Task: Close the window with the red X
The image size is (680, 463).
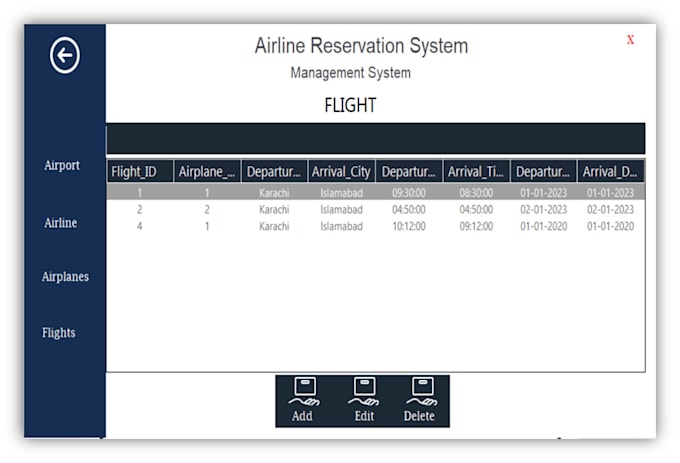Action: coord(630,40)
